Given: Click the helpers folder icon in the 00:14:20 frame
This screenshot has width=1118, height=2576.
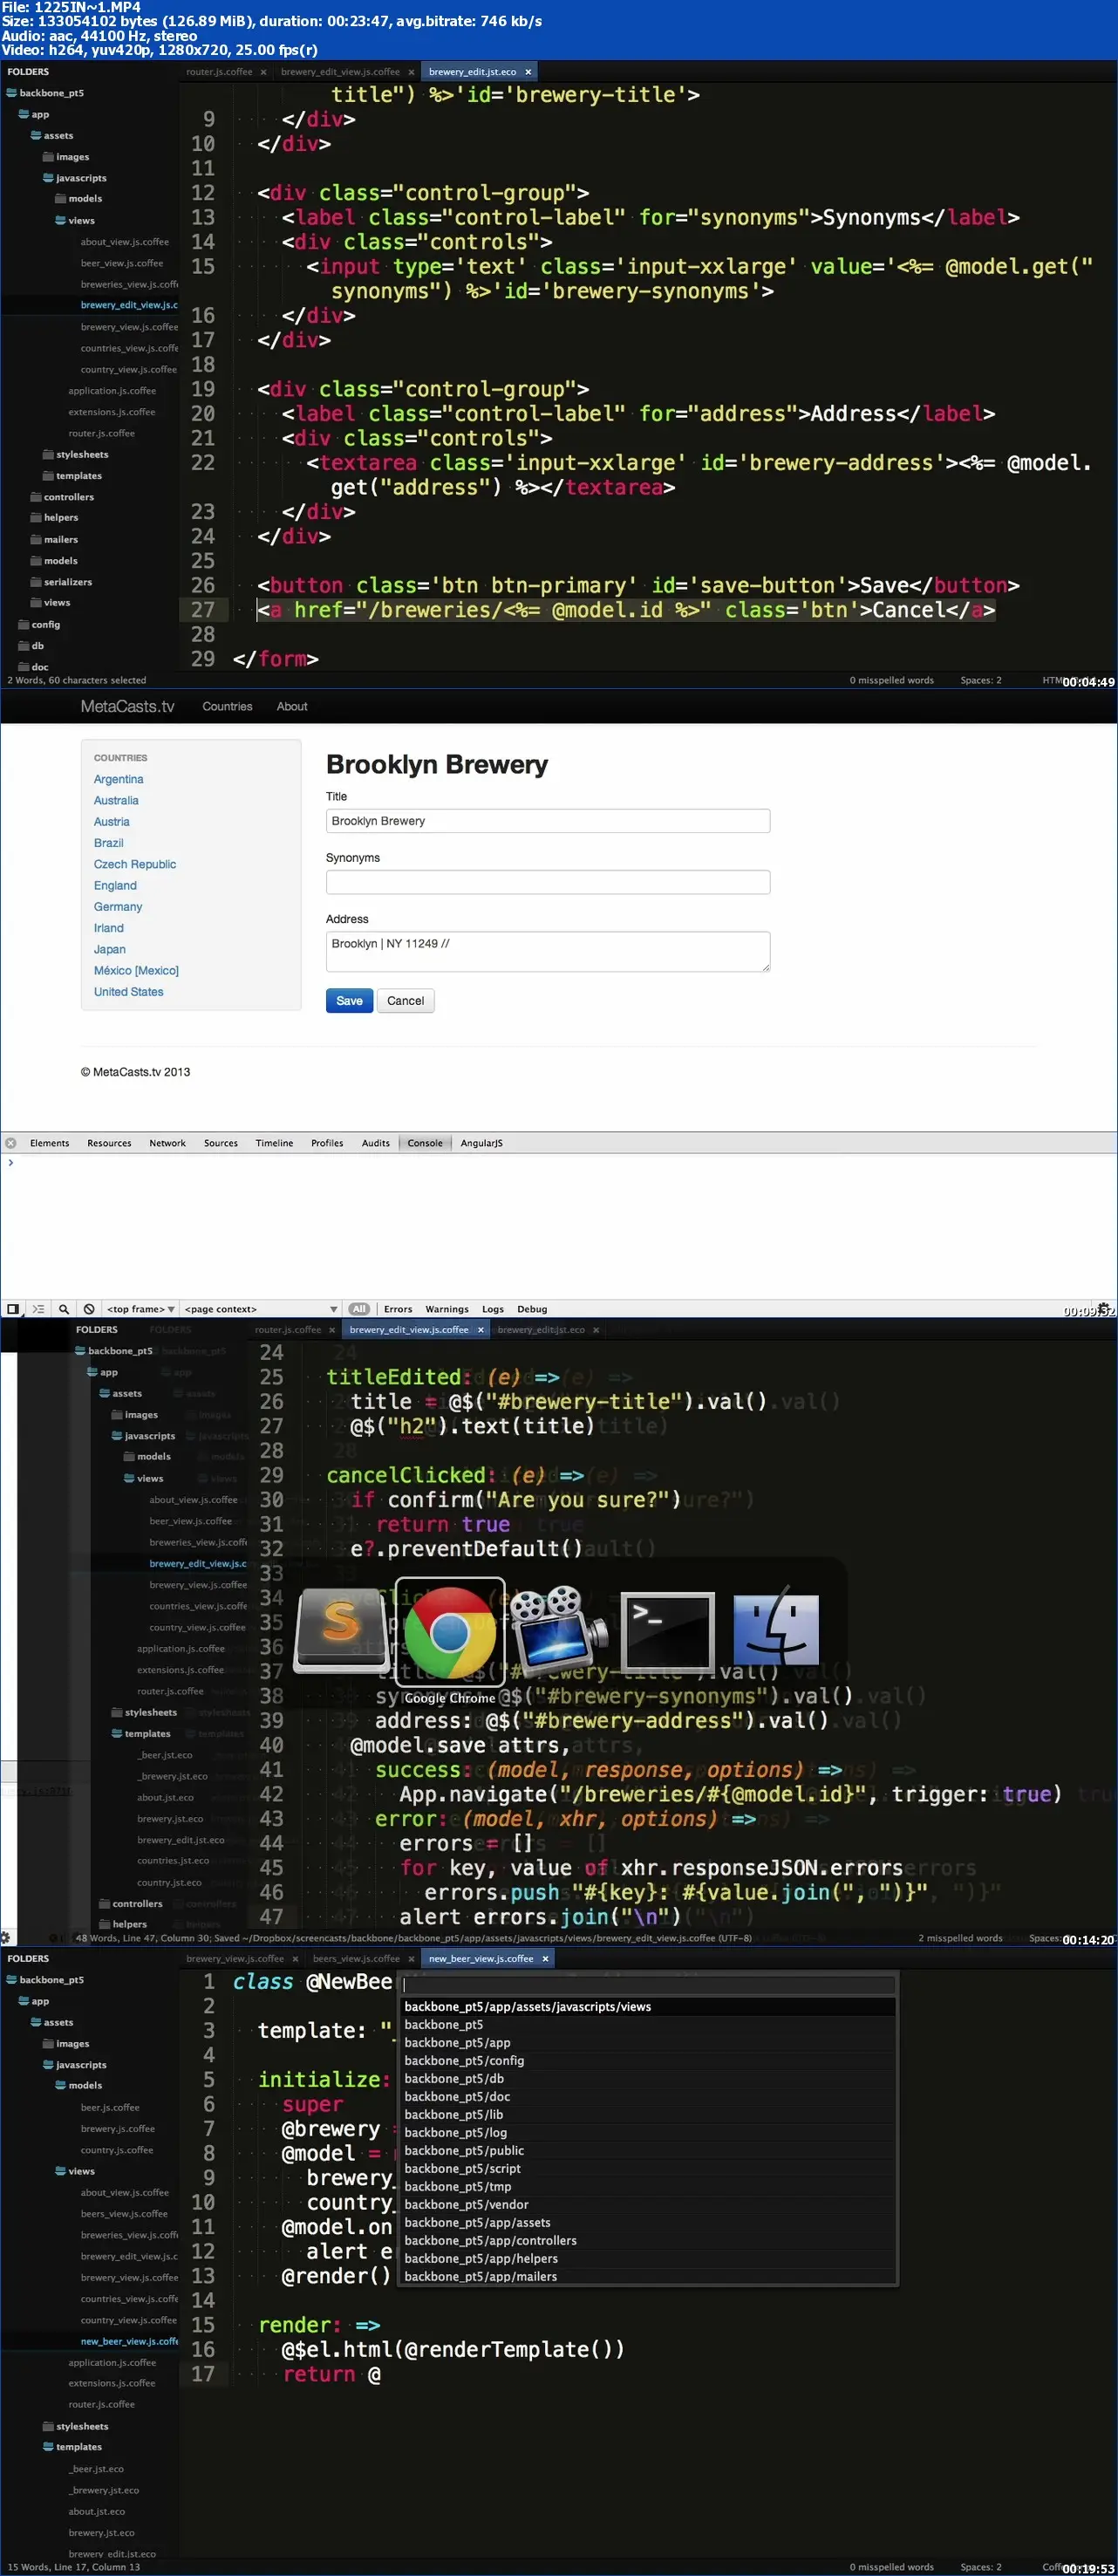Looking at the screenshot, I should coord(104,1925).
